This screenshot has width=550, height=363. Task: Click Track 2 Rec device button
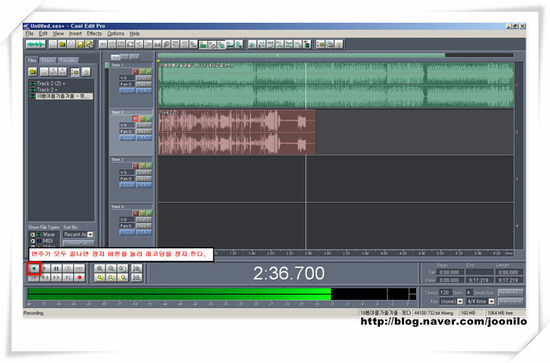(x=144, y=132)
